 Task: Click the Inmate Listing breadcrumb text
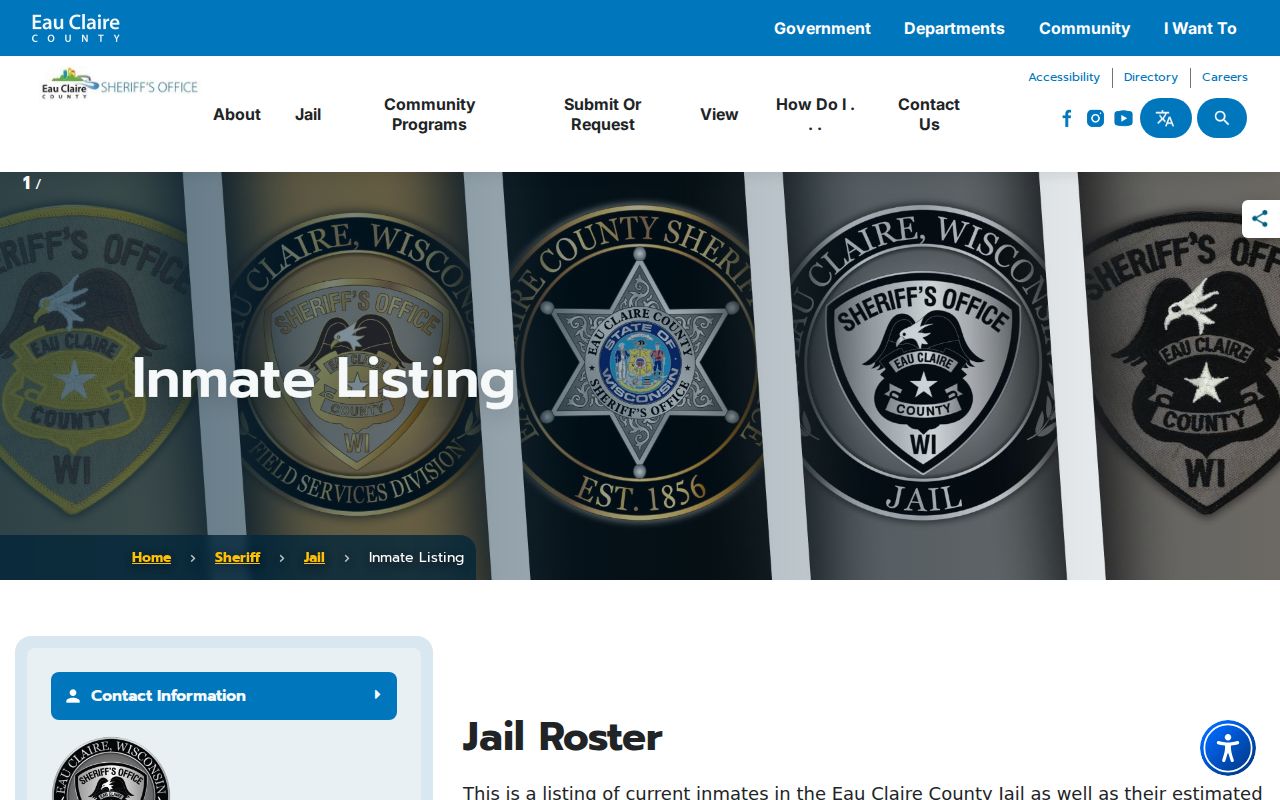coord(416,557)
